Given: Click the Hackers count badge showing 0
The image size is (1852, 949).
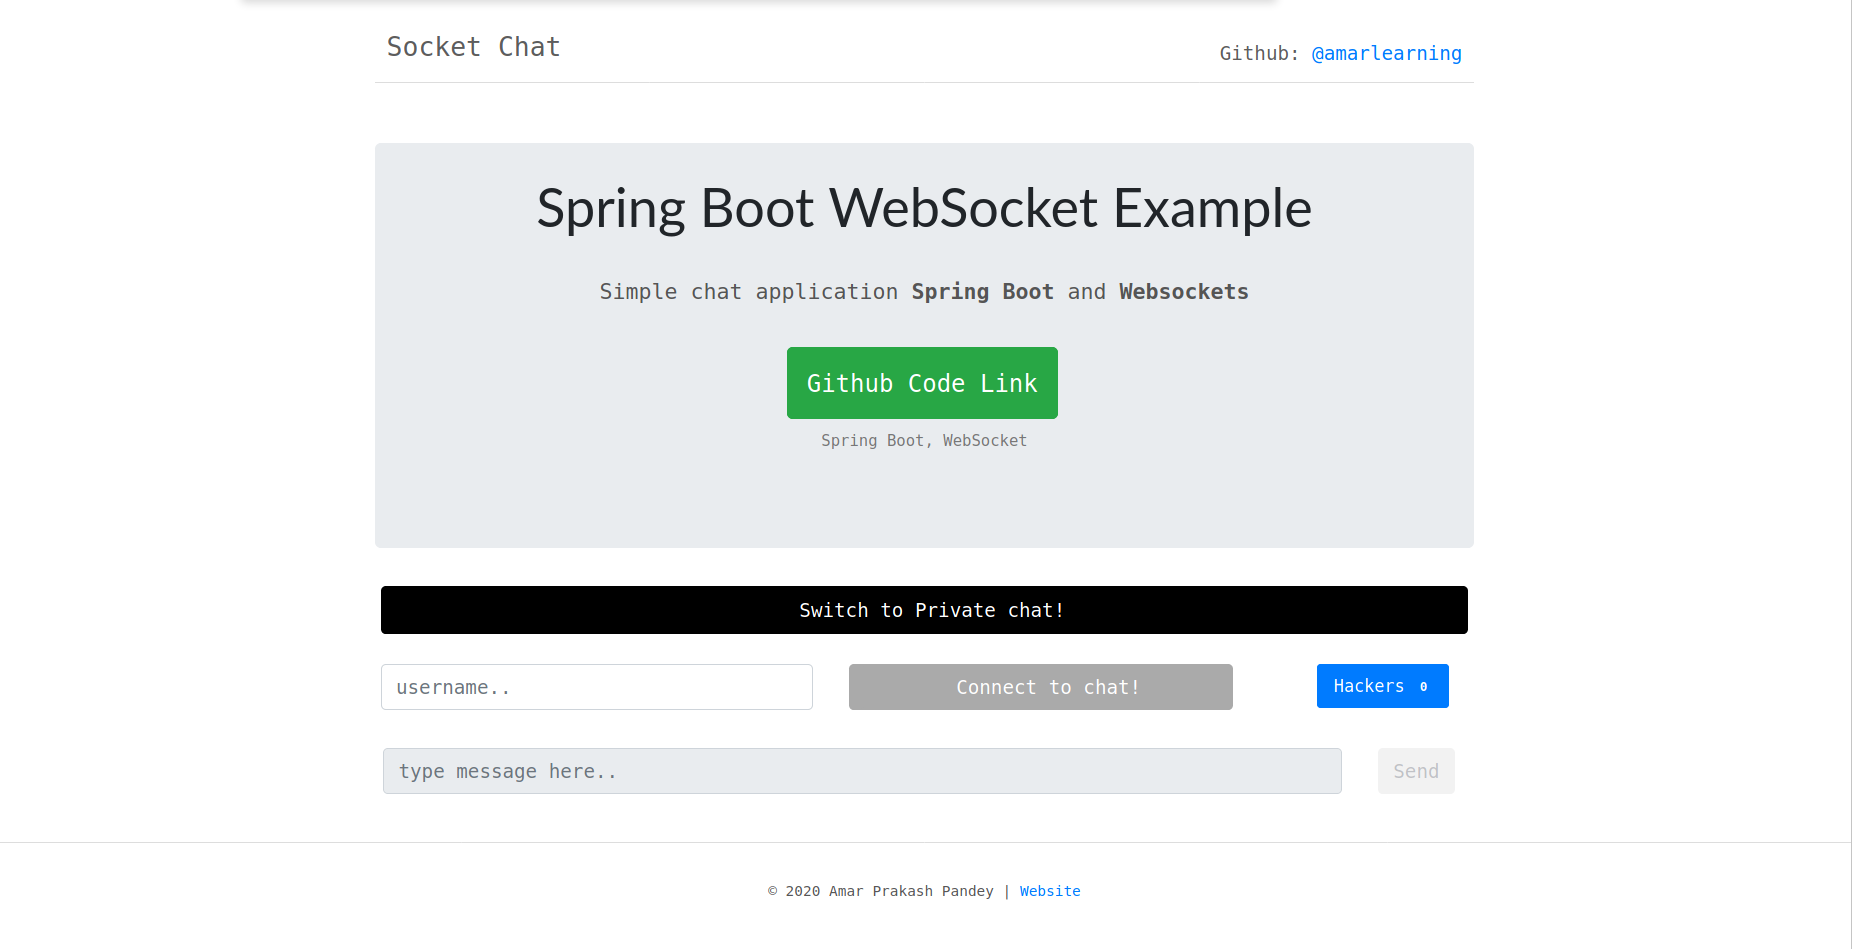Looking at the screenshot, I should click(x=1423, y=687).
